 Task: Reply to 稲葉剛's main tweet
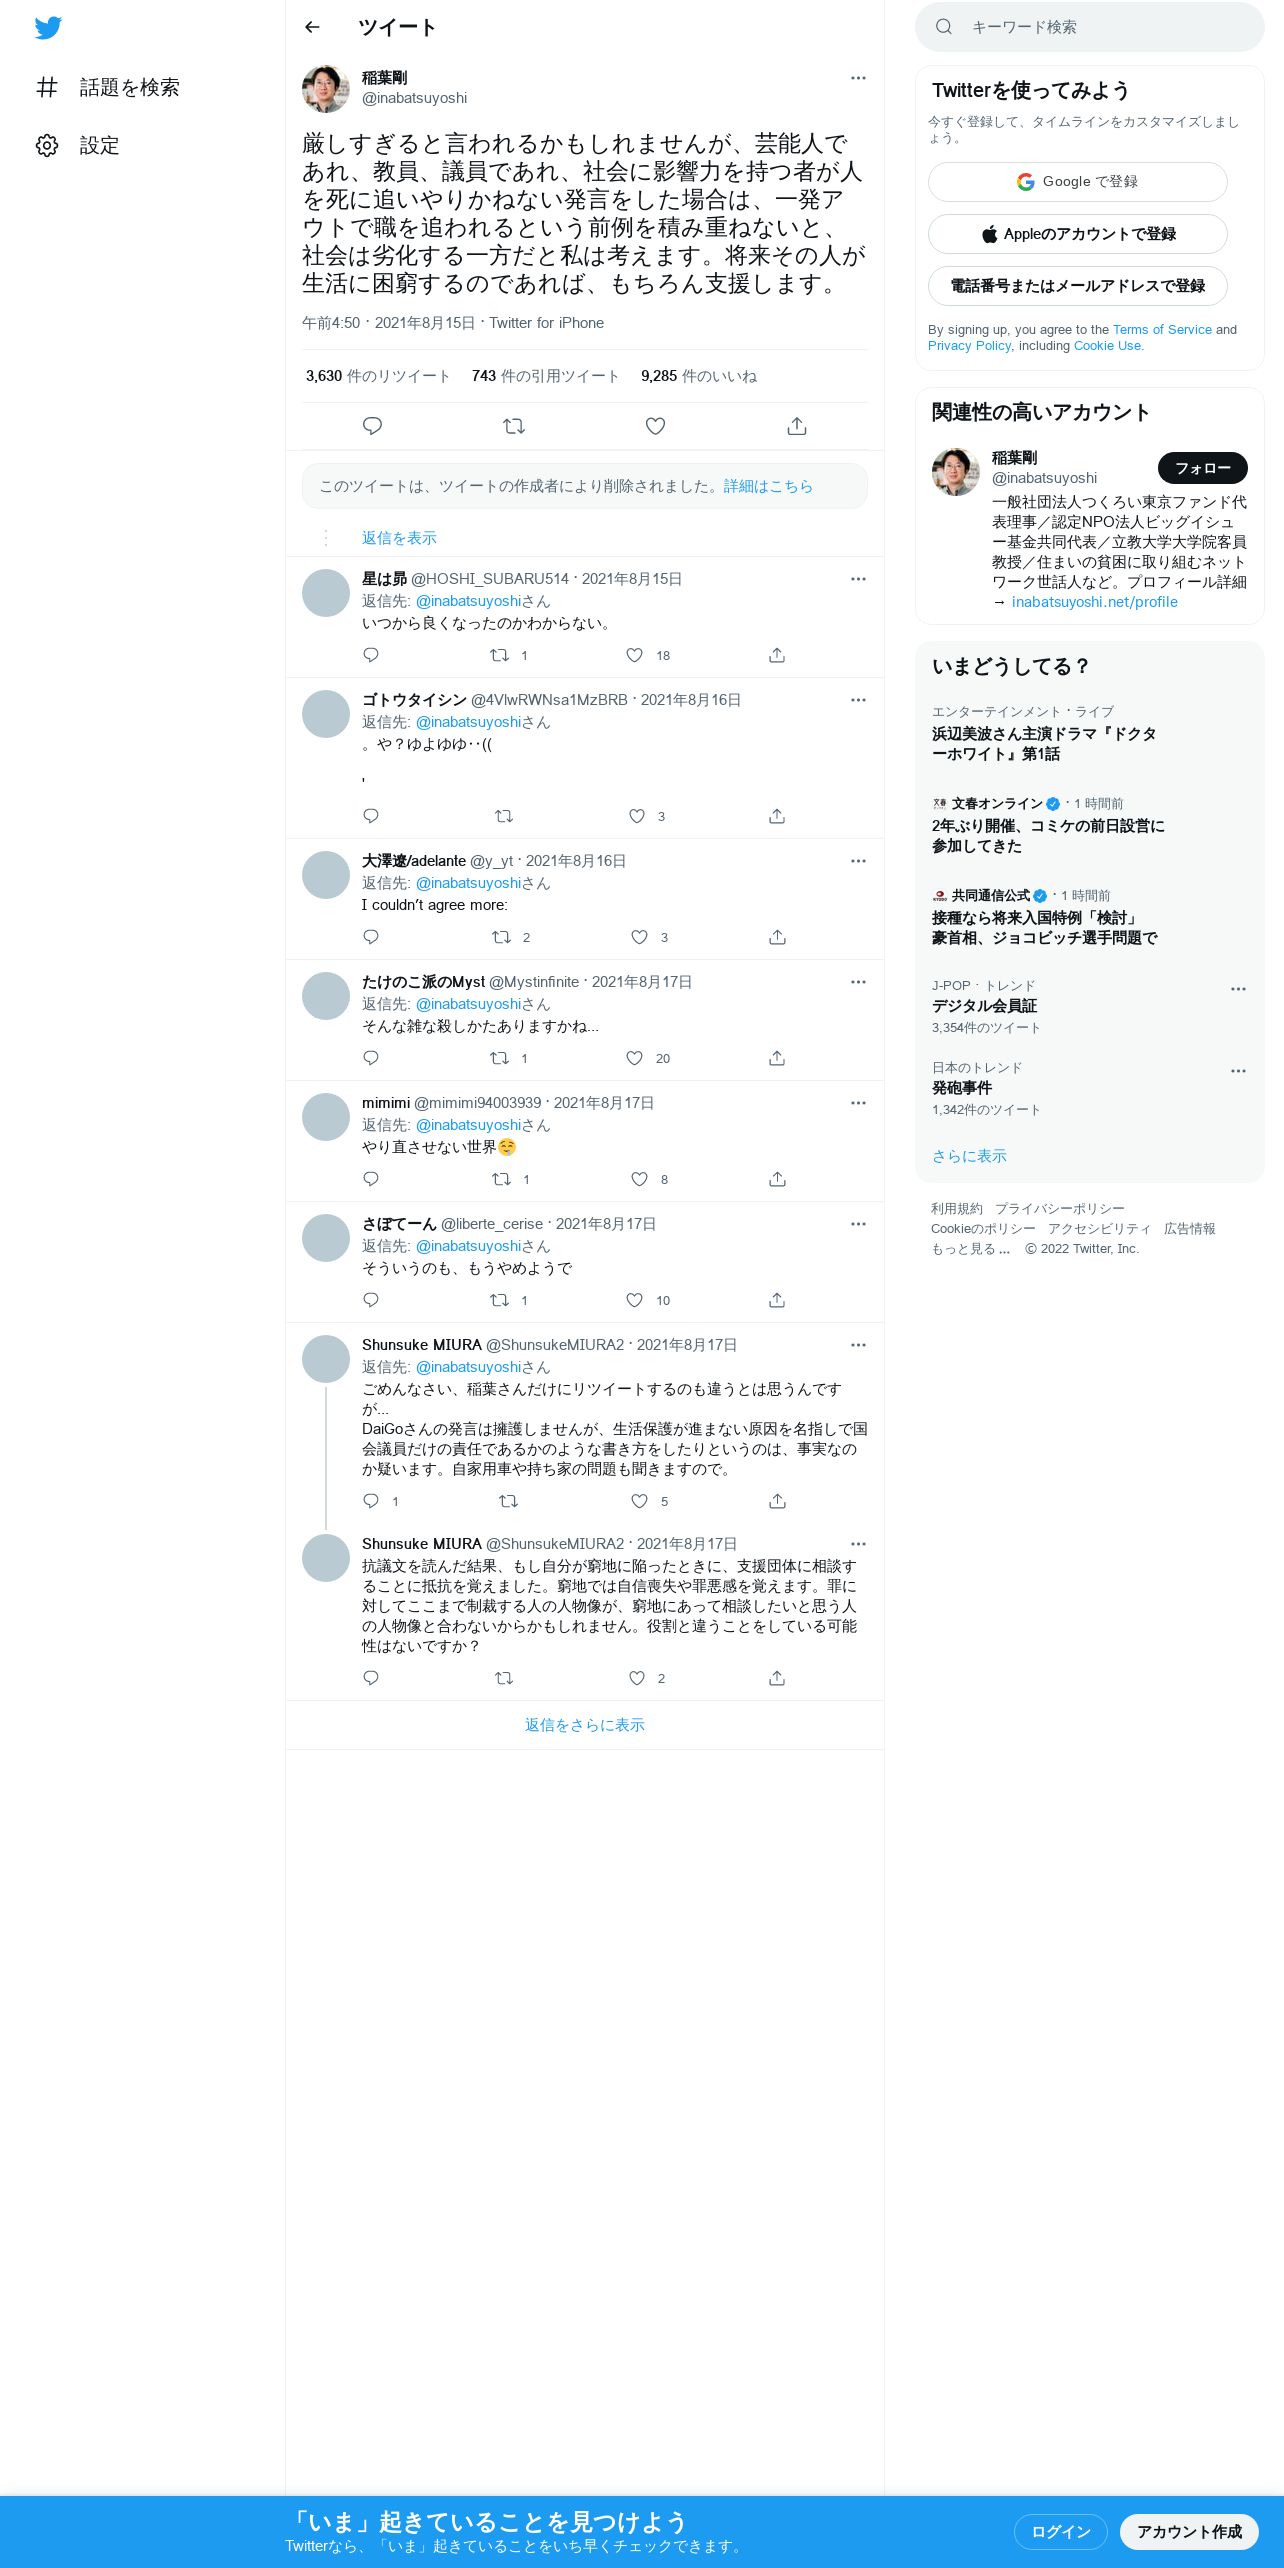pyautogui.click(x=372, y=426)
